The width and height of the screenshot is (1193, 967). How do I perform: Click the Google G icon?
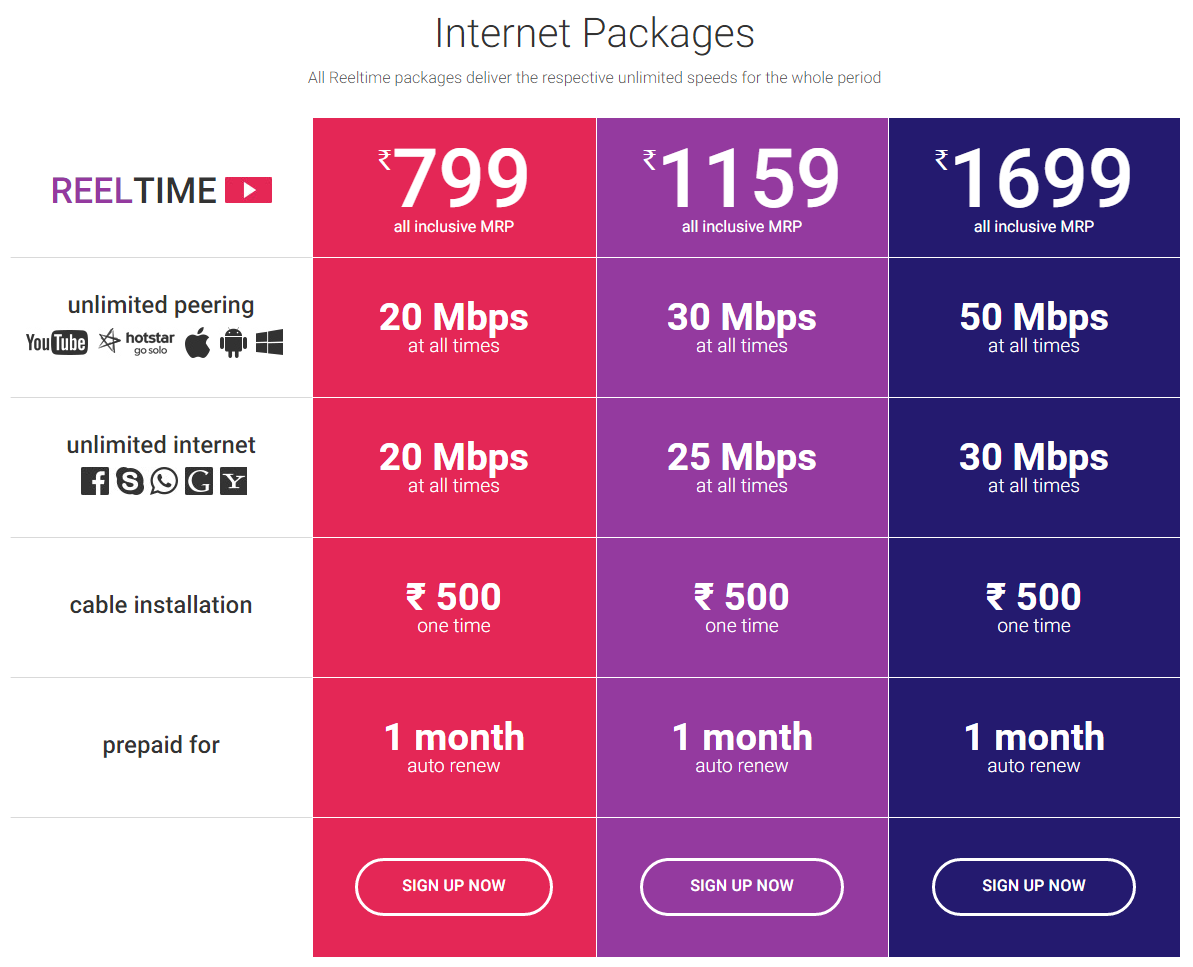coord(199,481)
